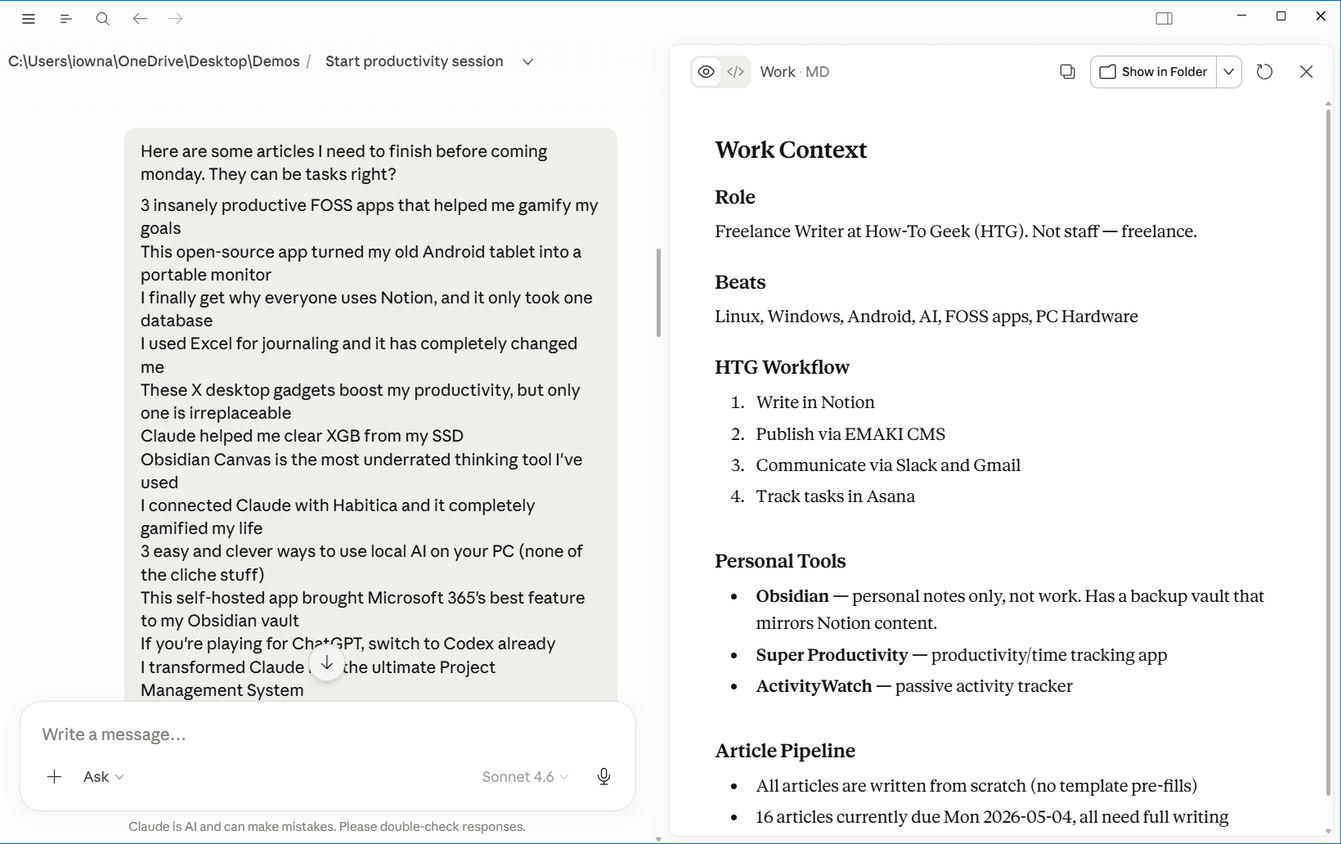Open the Sonnet 4.6 model selector
This screenshot has height=844, width=1341.
click(x=525, y=777)
